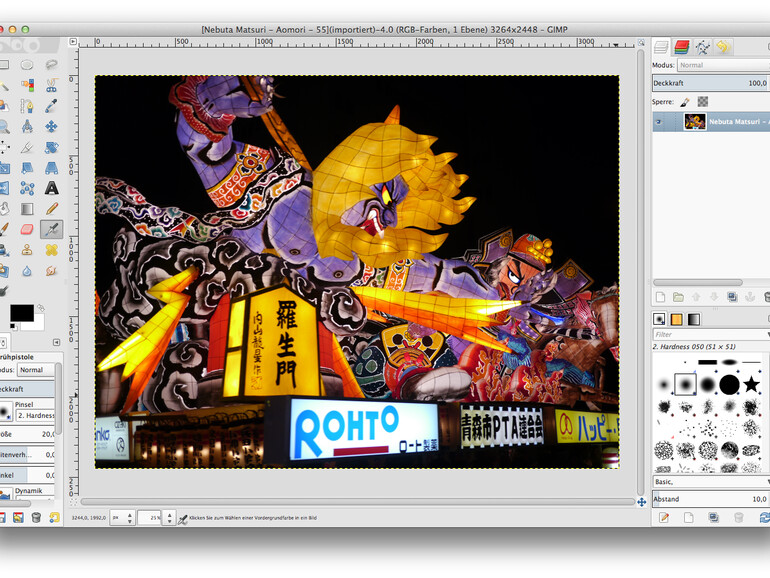Viewport: 770px width, 578px height.
Task: Select the Nebuta Matsuri layer thumbnail
Action: [x=694, y=122]
